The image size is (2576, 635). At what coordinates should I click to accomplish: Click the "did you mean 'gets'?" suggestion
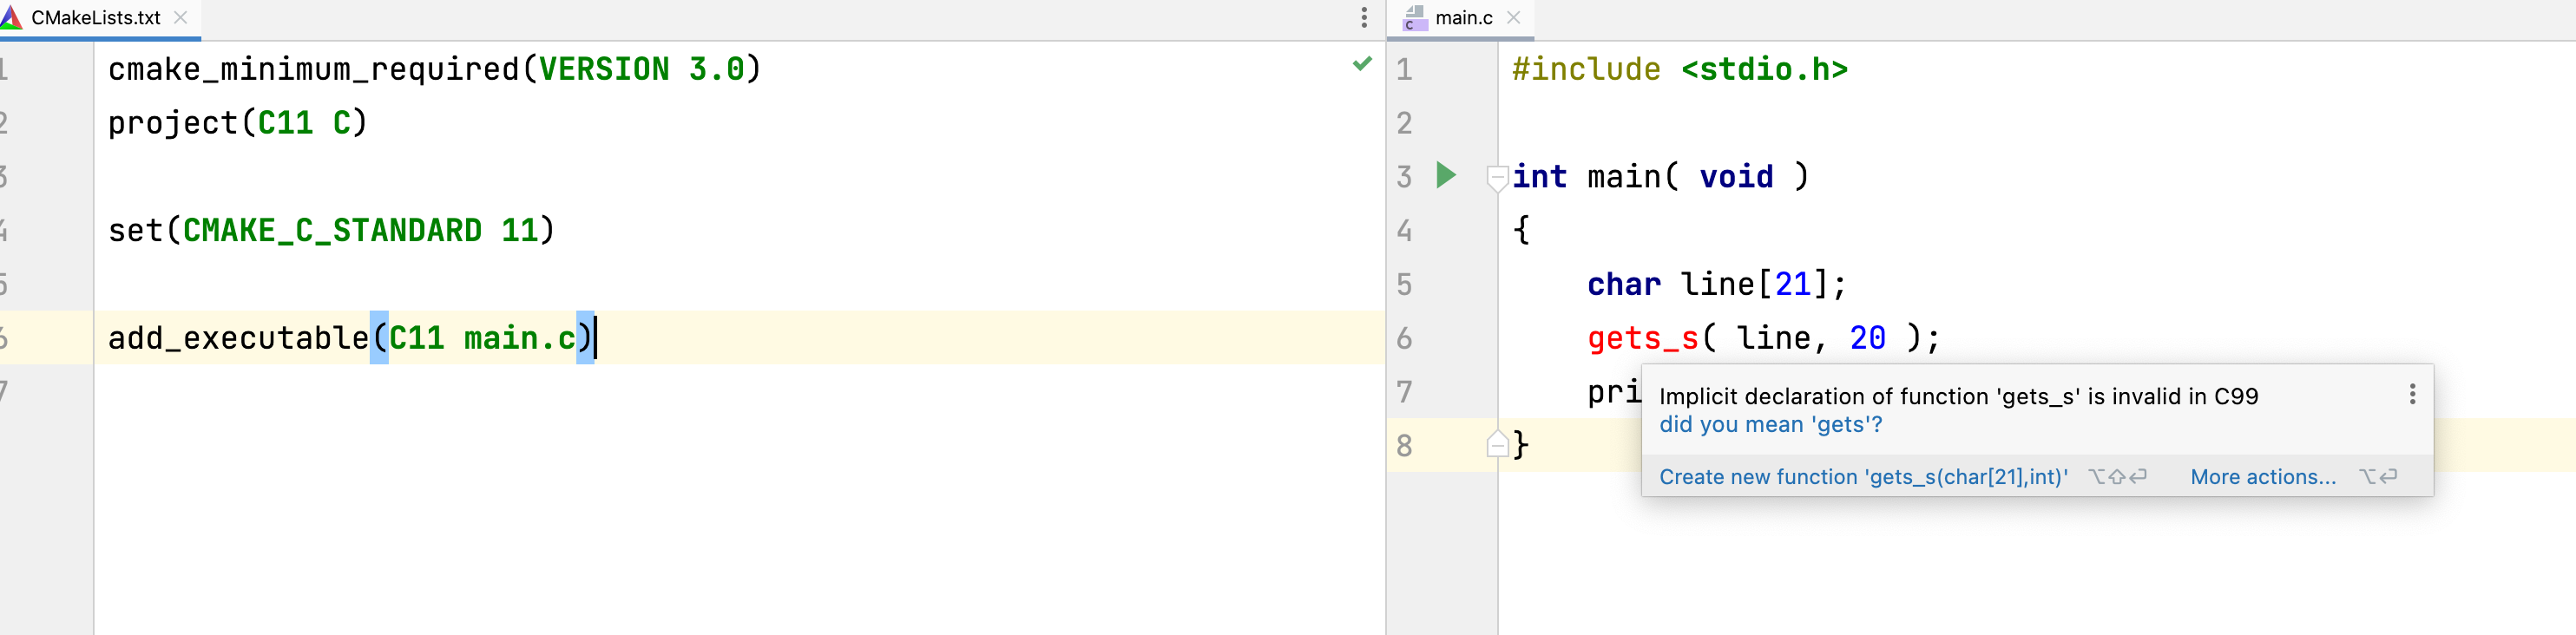point(1770,424)
